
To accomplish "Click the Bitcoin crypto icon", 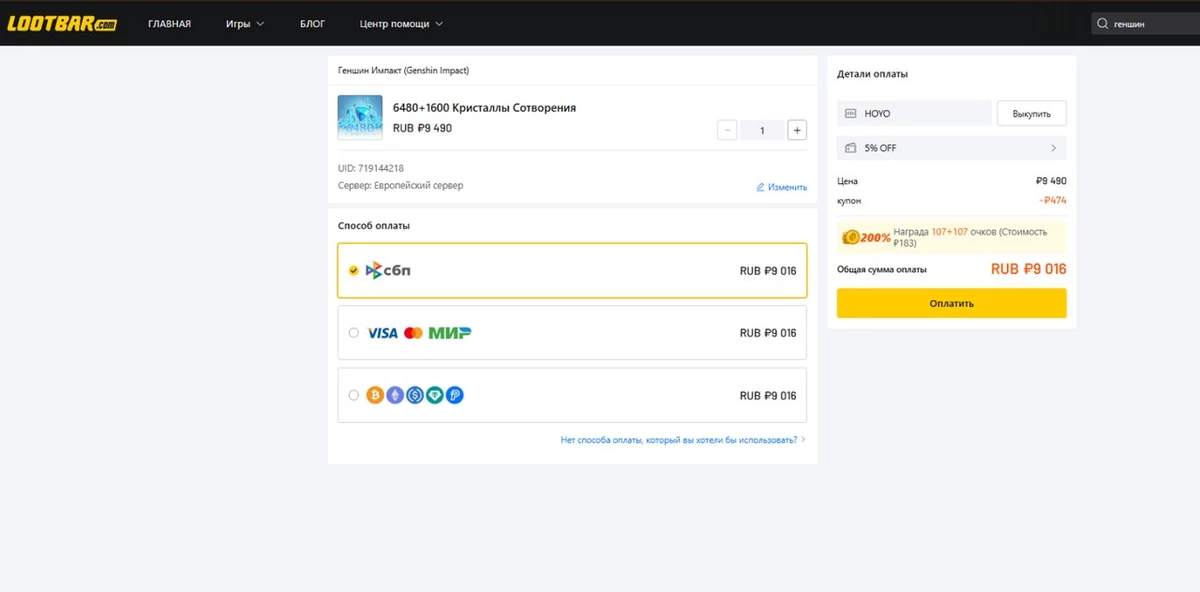I will coord(376,395).
